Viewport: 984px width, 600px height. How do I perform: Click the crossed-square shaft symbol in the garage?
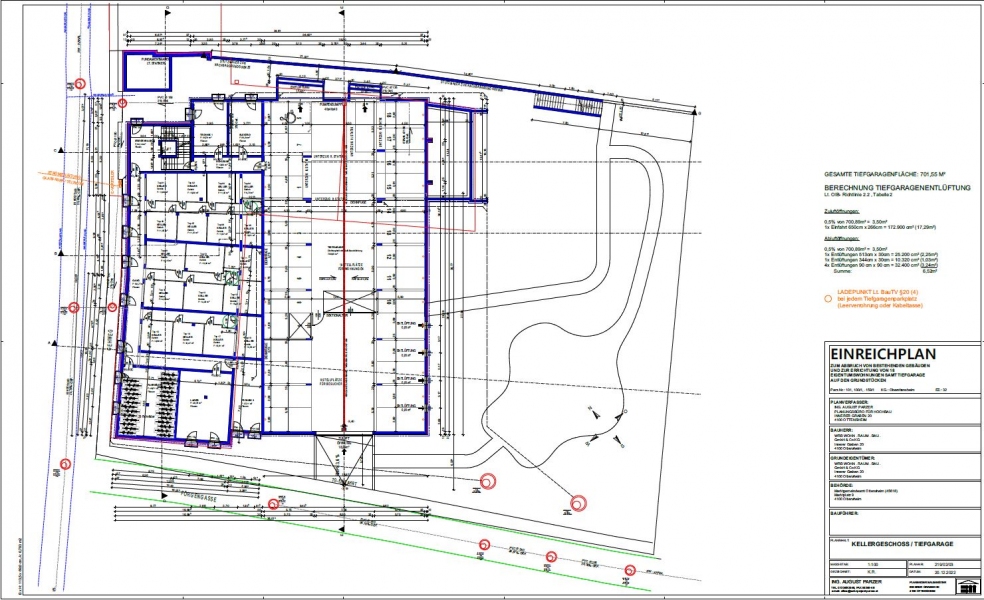(303, 326)
